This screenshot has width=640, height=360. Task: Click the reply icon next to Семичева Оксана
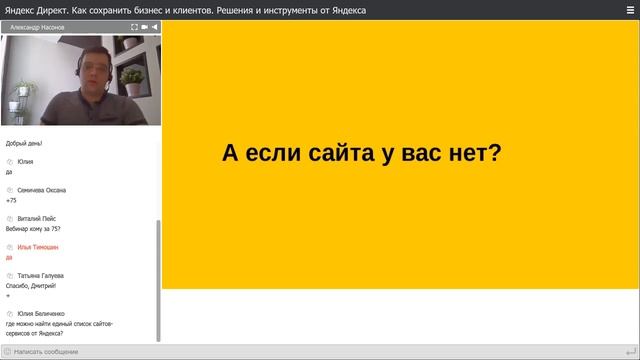point(10,190)
